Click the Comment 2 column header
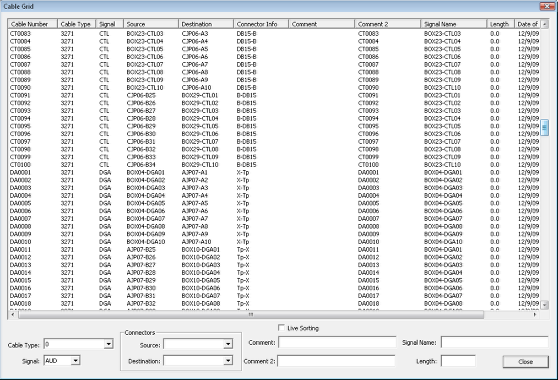 click(x=388, y=24)
